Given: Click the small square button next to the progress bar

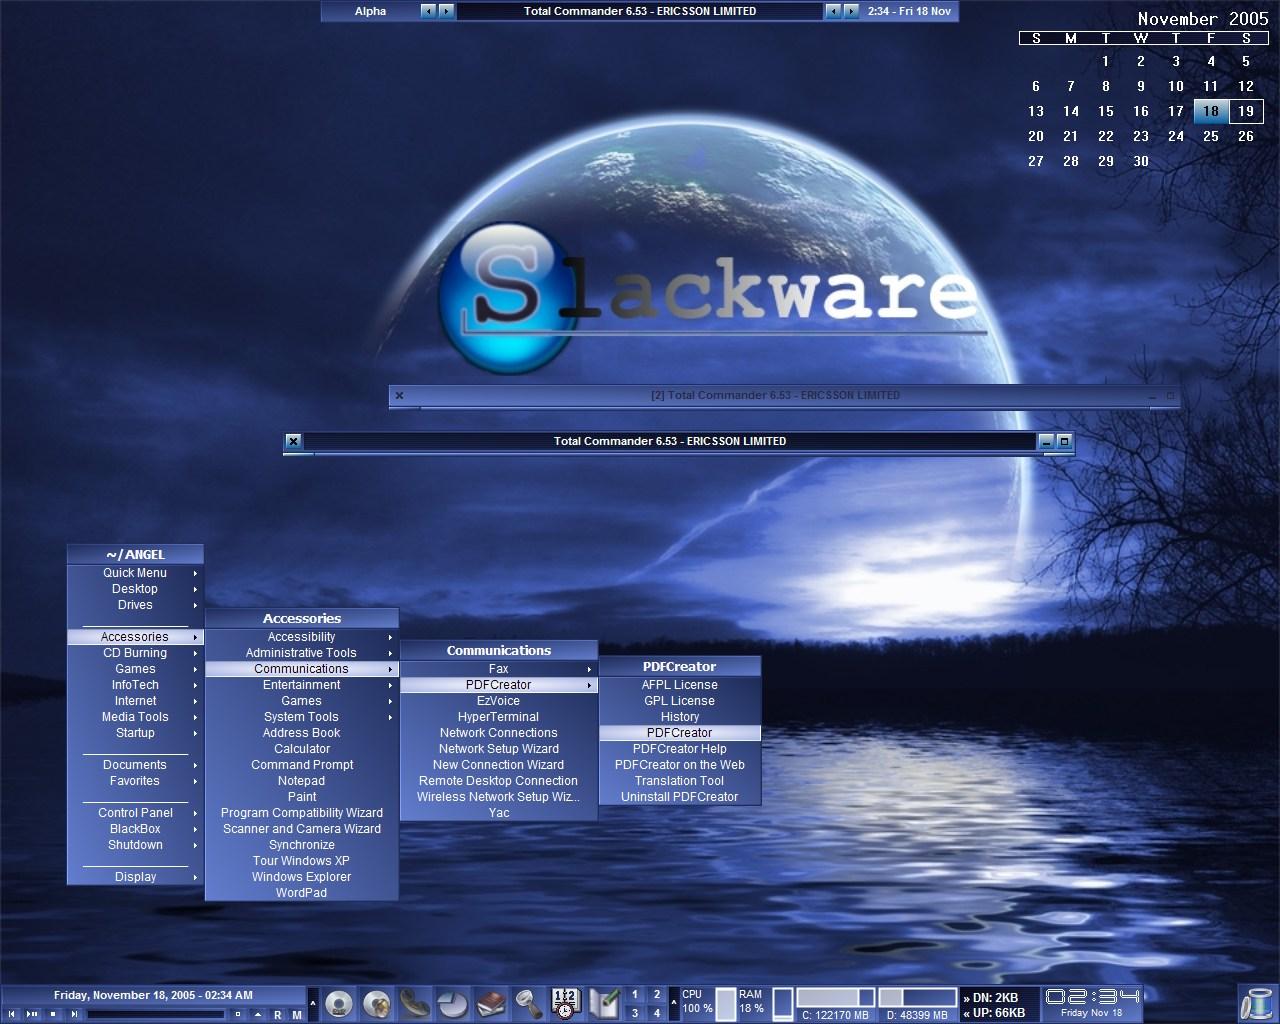Looking at the screenshot, I should (238, 1014).
